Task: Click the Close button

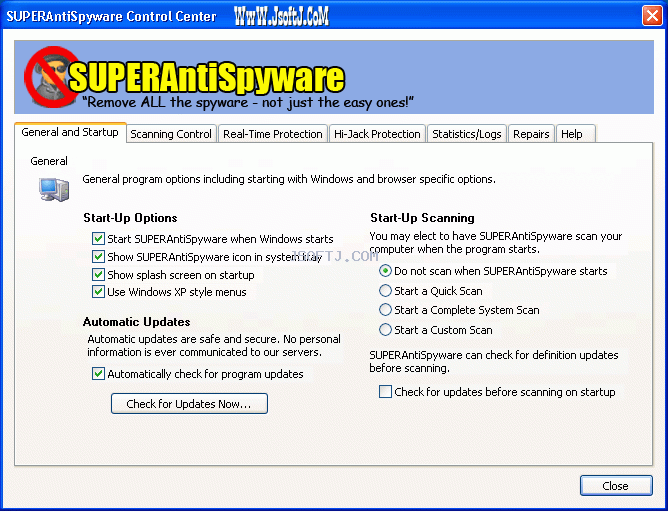Action: (x=616, y=486)
